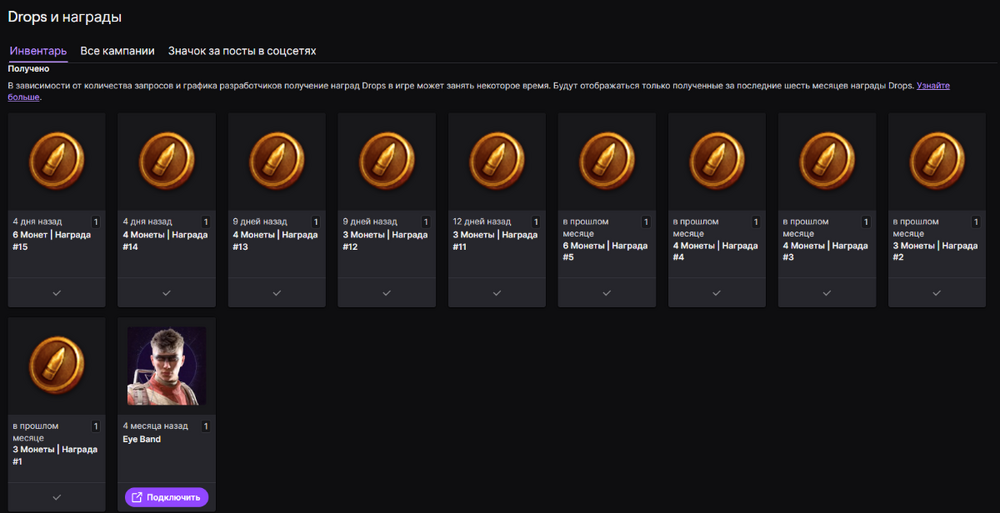Open Значок за посты в соцсетях tab
Image resolution: width=1000 pixels, height=513 pixels.
pyautogui.click(x=242, y=51)
